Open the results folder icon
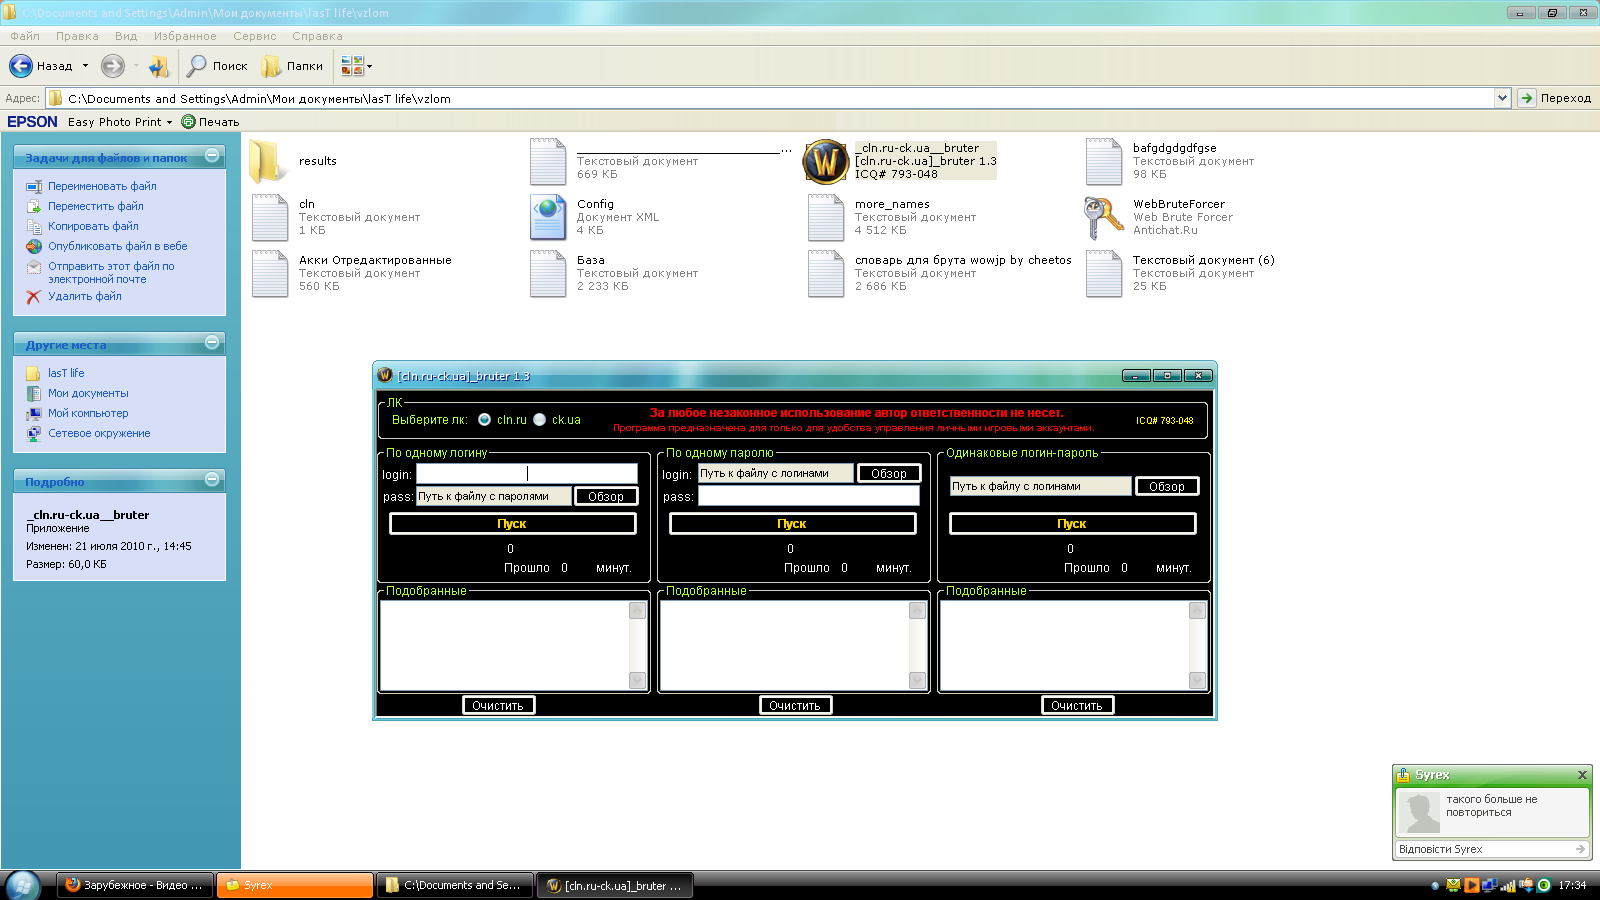Image resolution: width=1600 pixels, height=900 pixels. click(x=270, y=161)
